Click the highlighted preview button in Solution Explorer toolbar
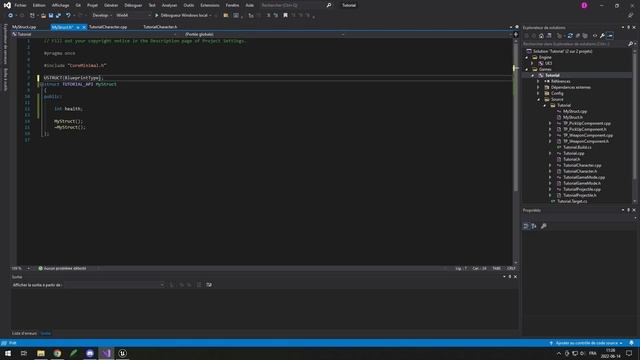This screenshot has width=640, height=360. tap(610, 36)
